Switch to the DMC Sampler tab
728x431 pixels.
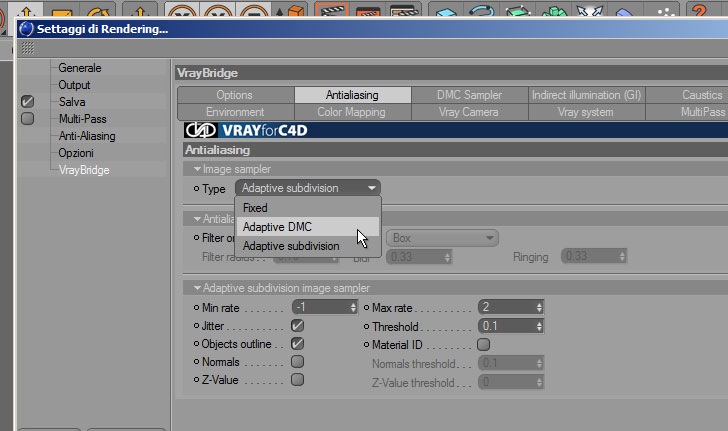pos(470,95)
